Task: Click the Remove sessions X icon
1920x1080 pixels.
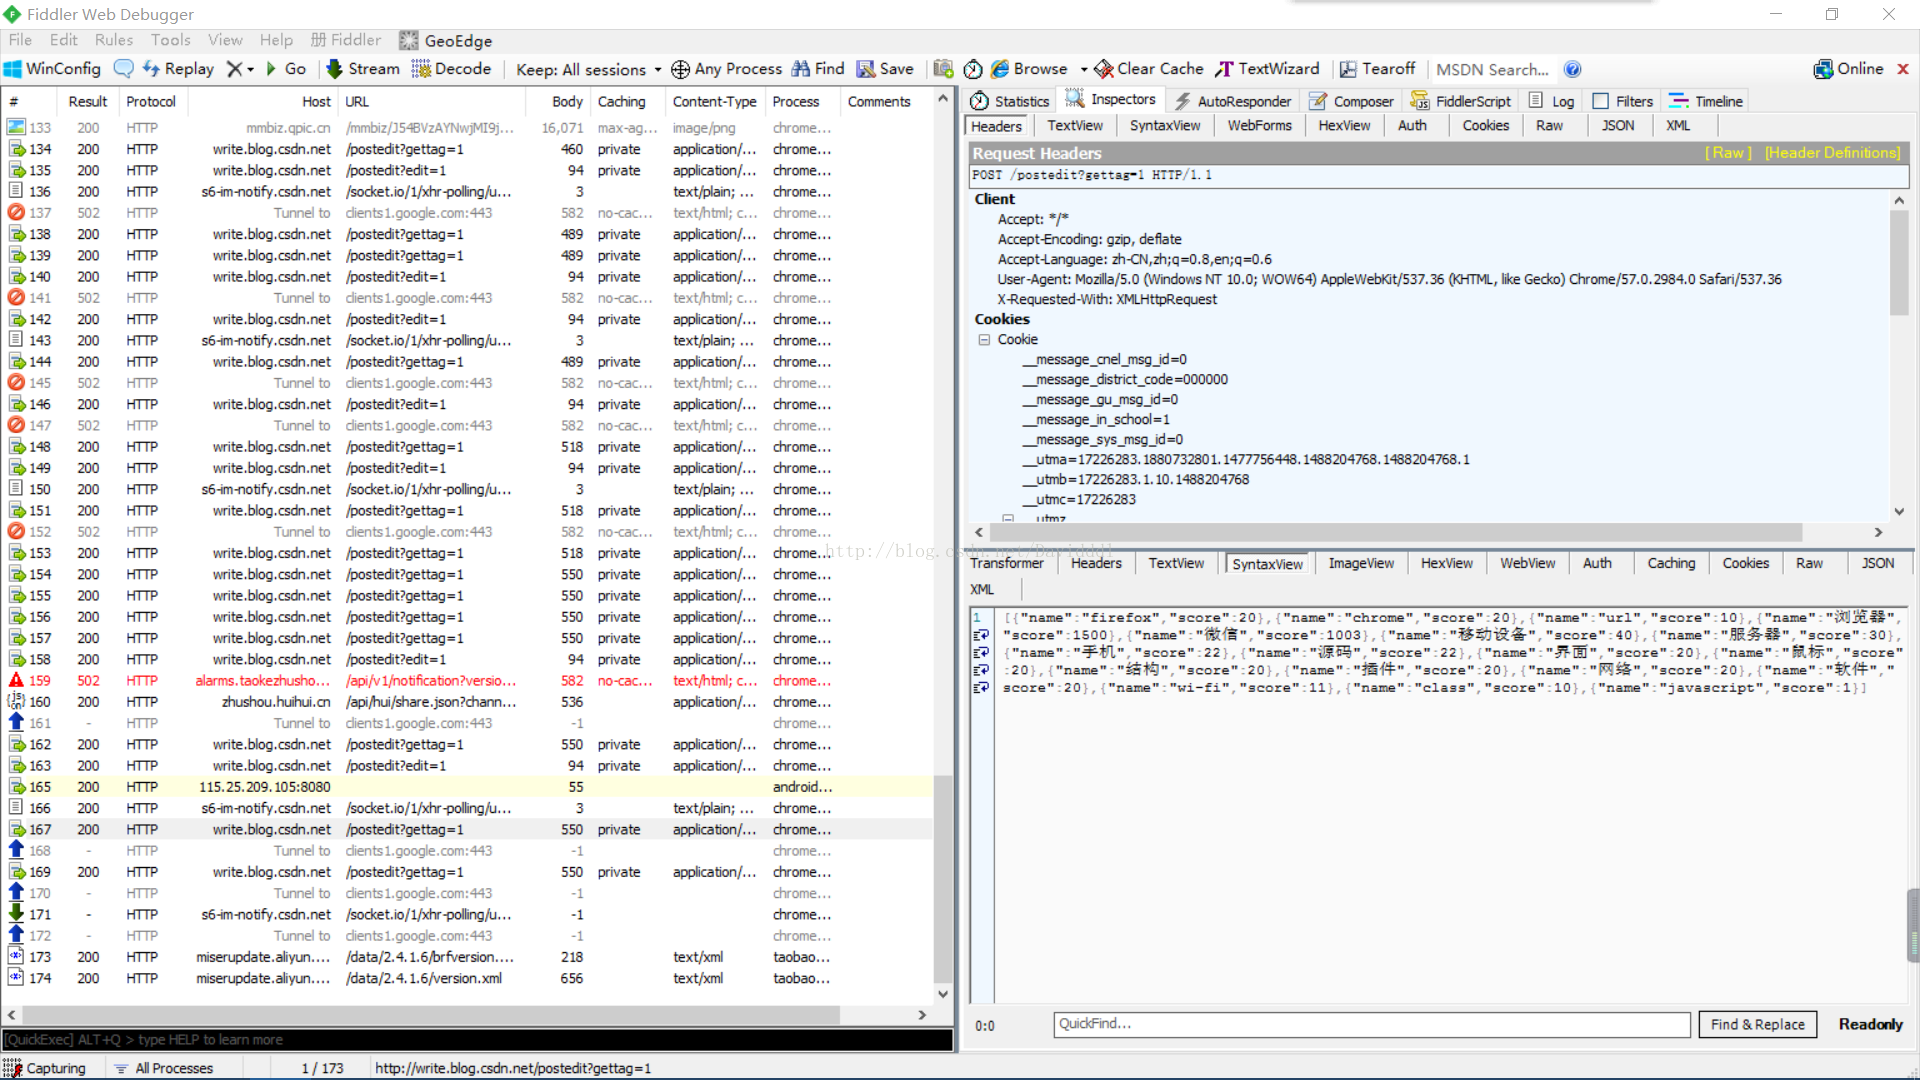Action: pos(234,69)
